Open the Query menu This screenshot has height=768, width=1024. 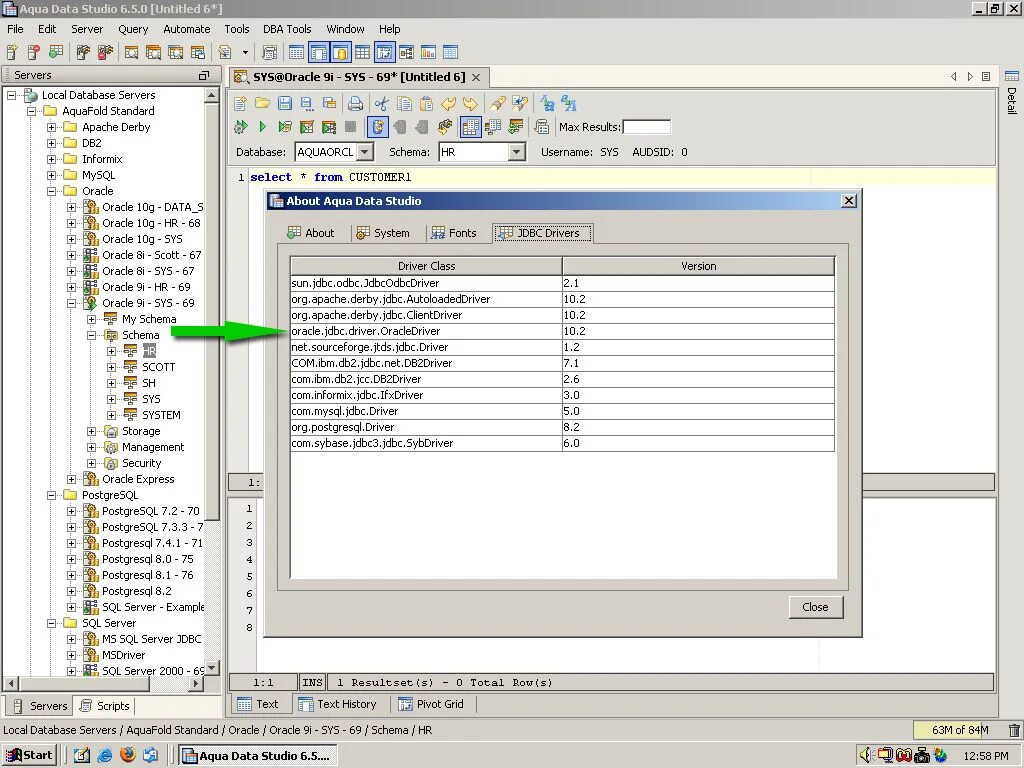pos(133,29)
